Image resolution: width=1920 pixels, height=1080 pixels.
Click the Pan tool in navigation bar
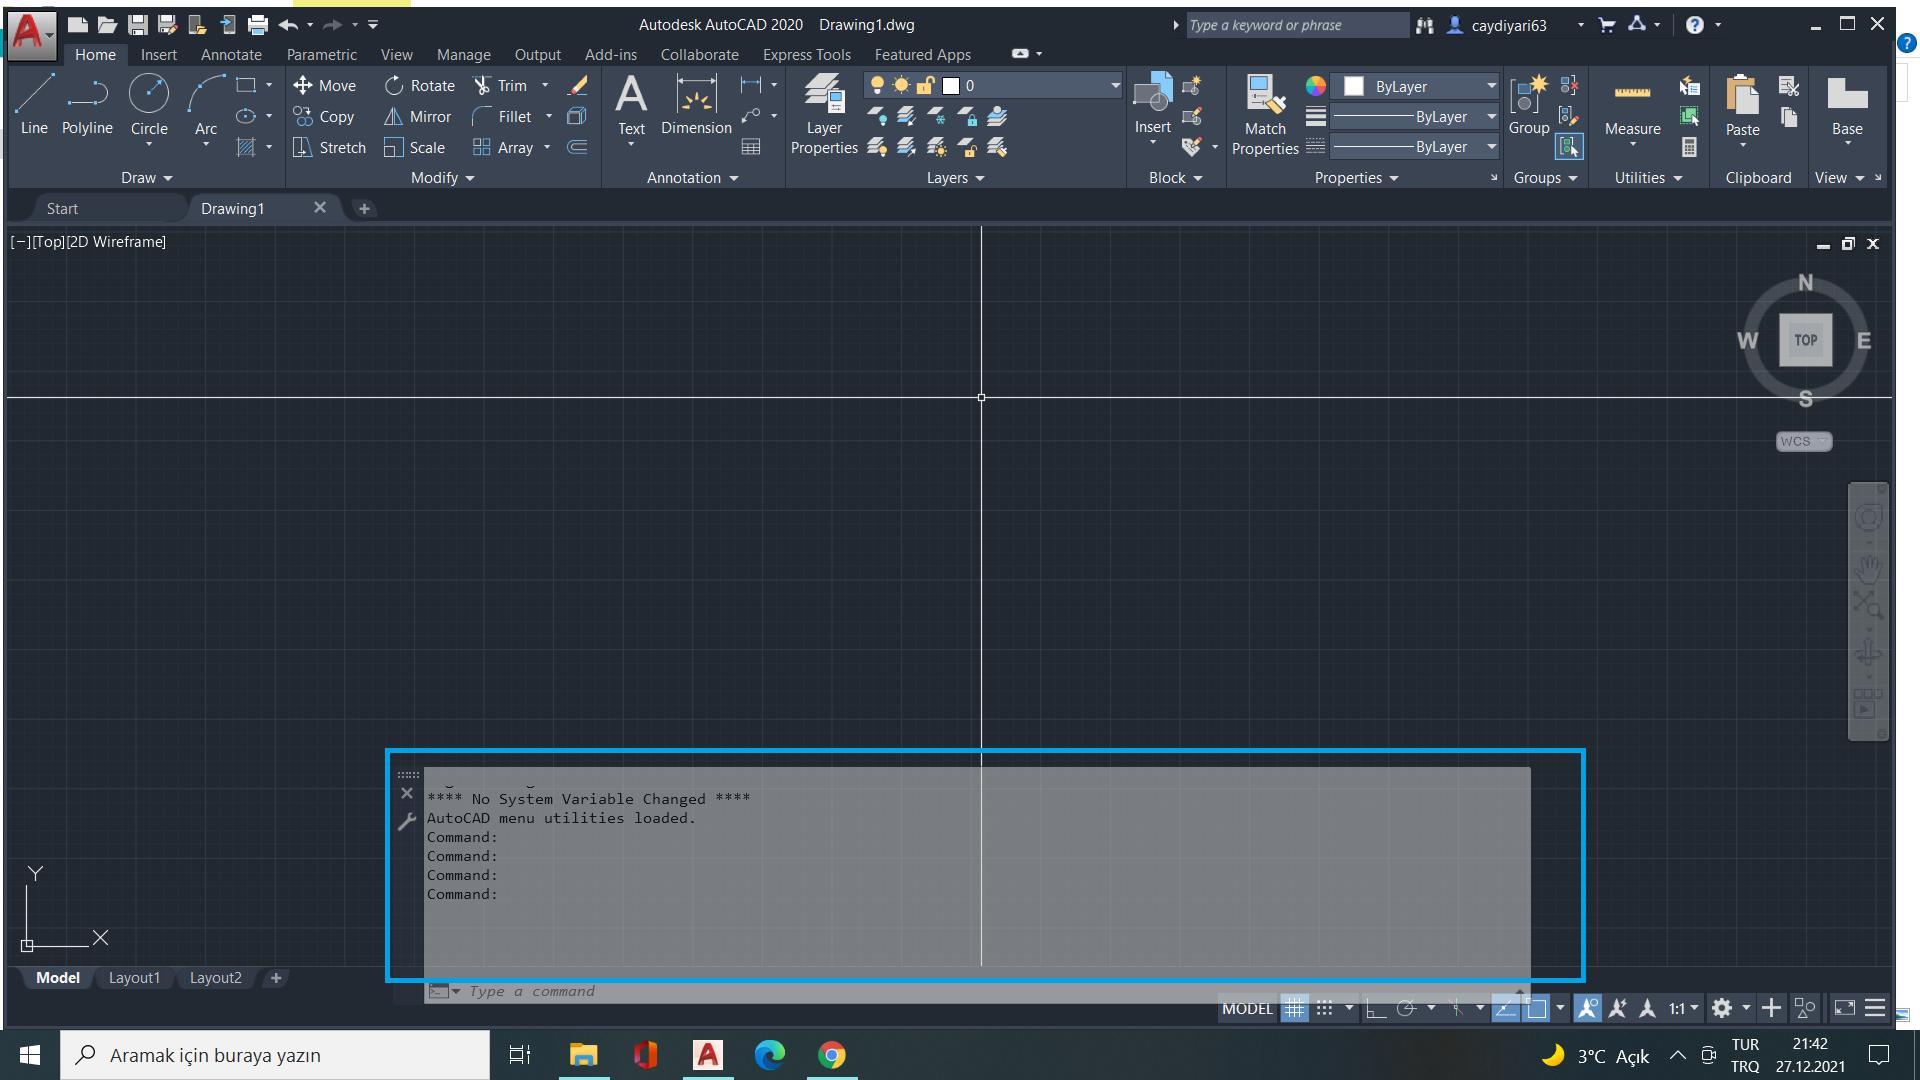[x=1868, y=570]
